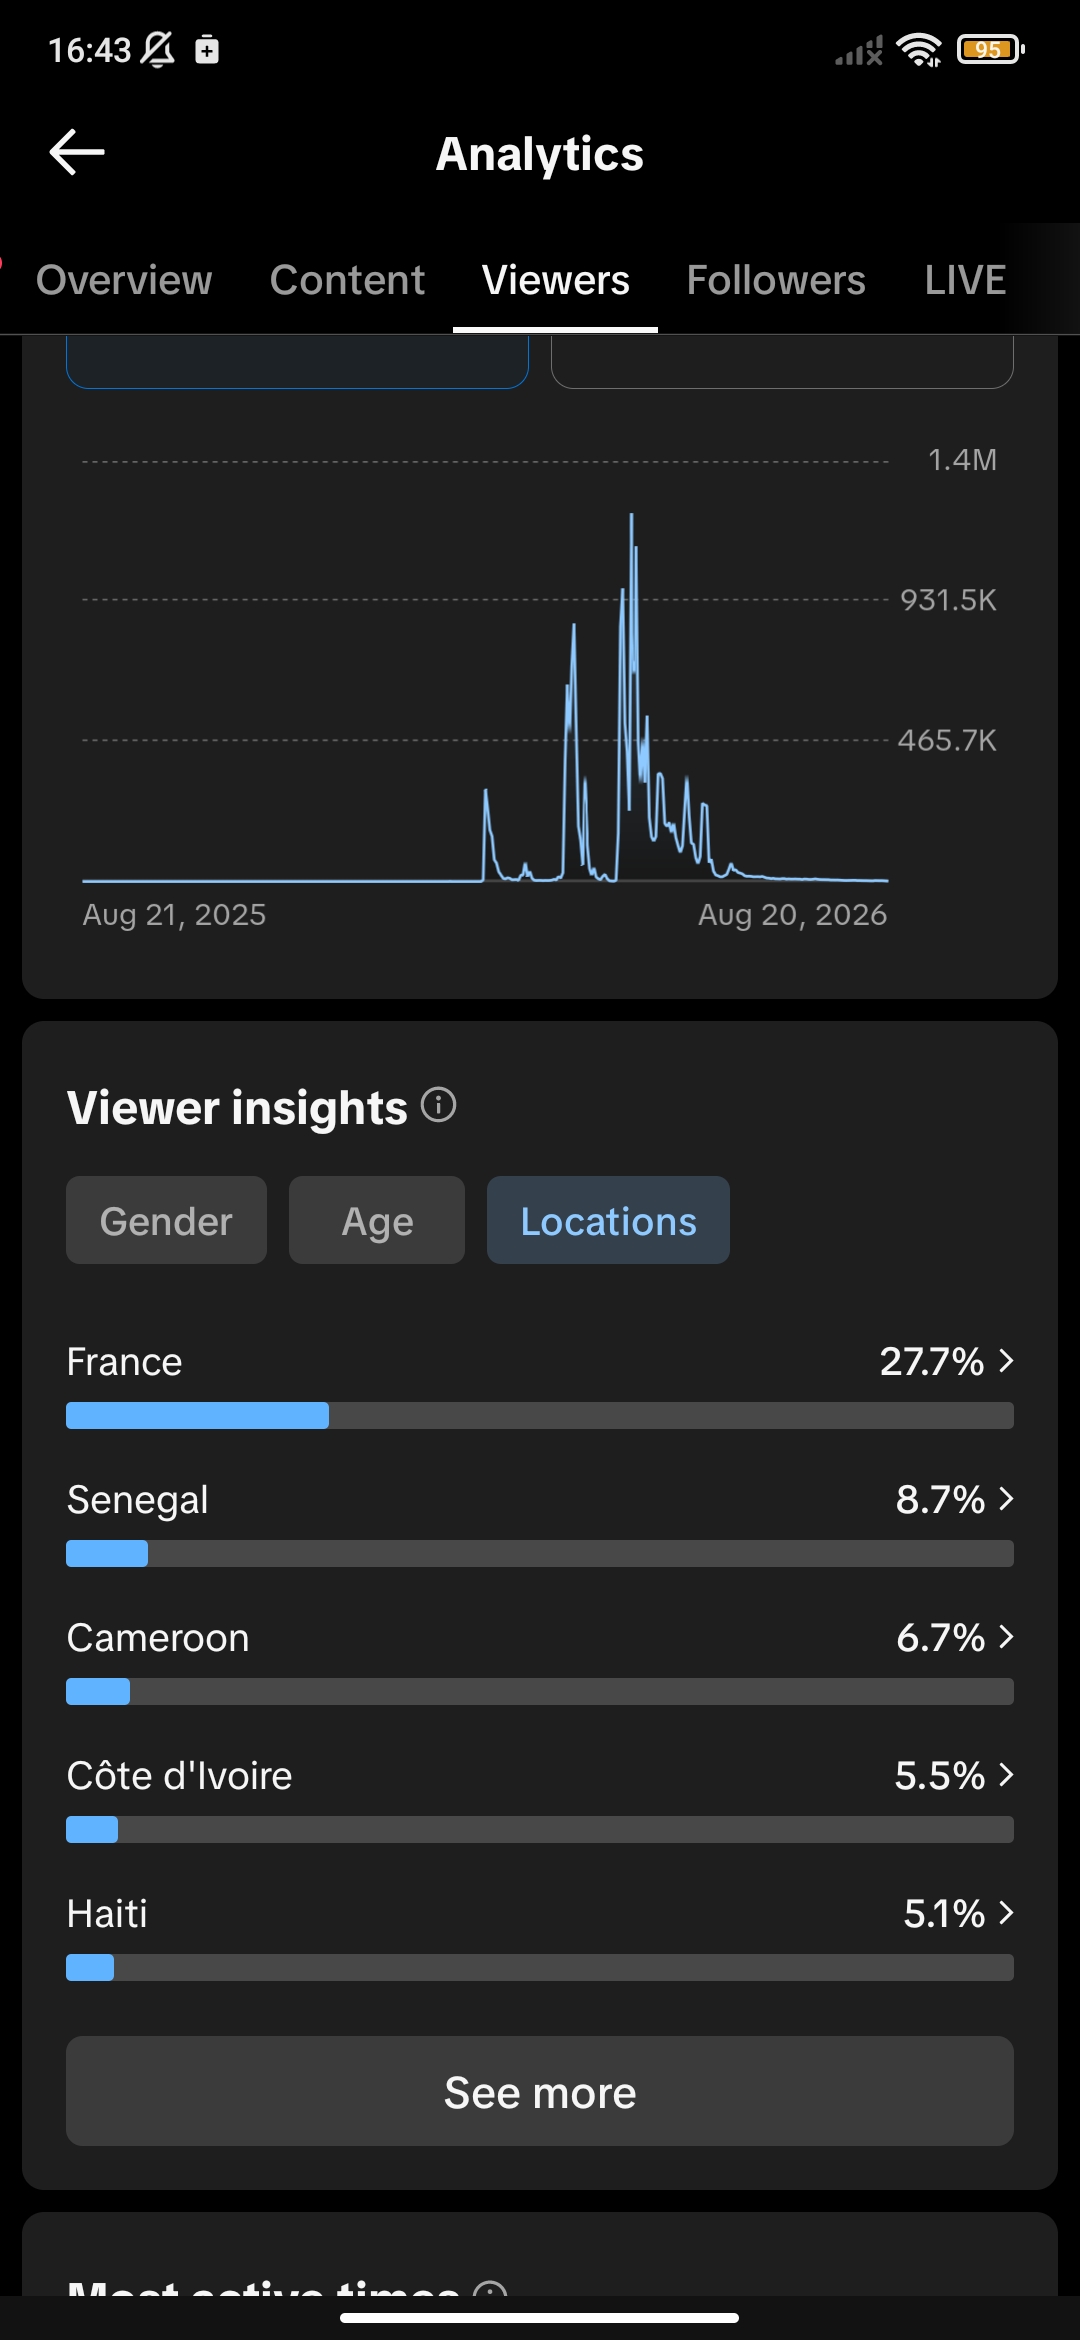Tap the cellular signal icon
Viewport: 1080px width, 2340px height.
[859, 50]
